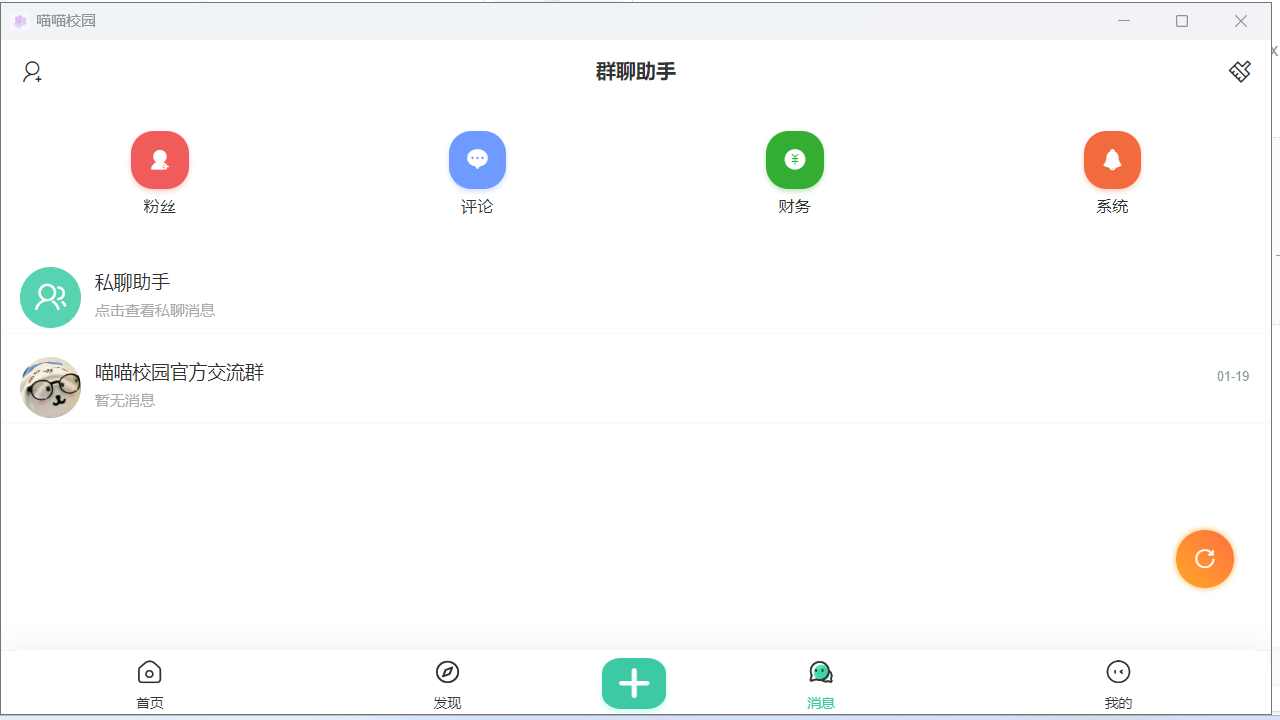Click the official group's cat avatar
The height and width of the screenshot is (720, 1280).
click(50, 387)
